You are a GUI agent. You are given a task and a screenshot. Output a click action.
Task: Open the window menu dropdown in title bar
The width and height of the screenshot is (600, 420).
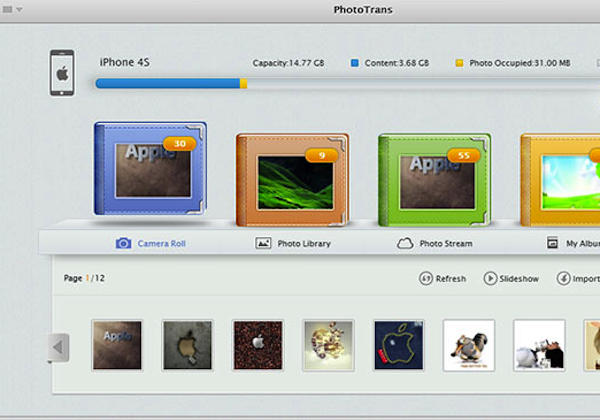pos(13,10)
